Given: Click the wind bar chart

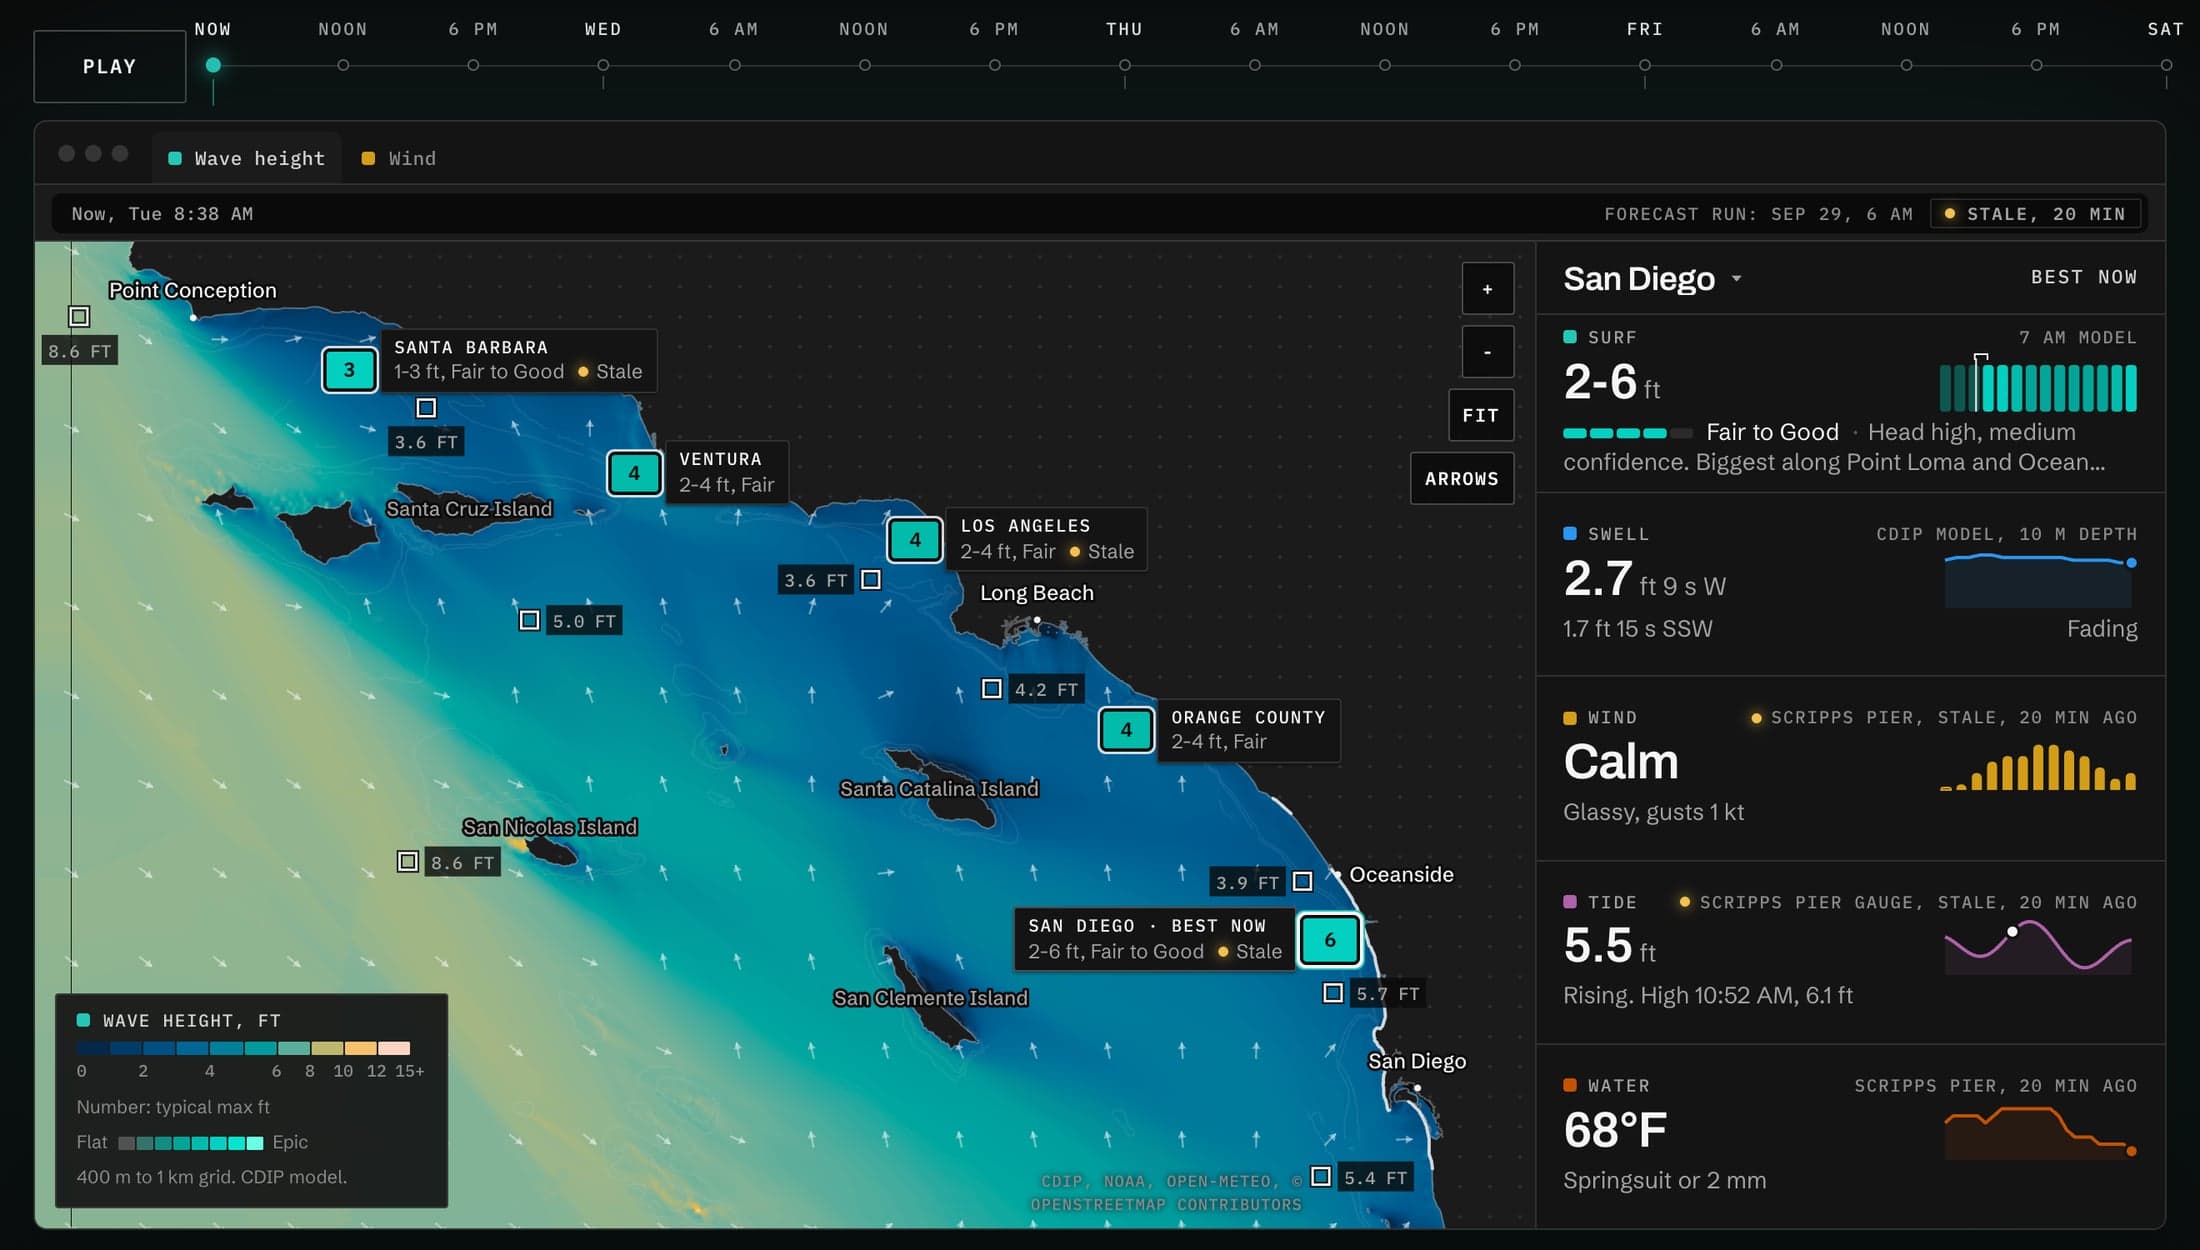Looking at the screenshot, I should tap(2038, 766).
